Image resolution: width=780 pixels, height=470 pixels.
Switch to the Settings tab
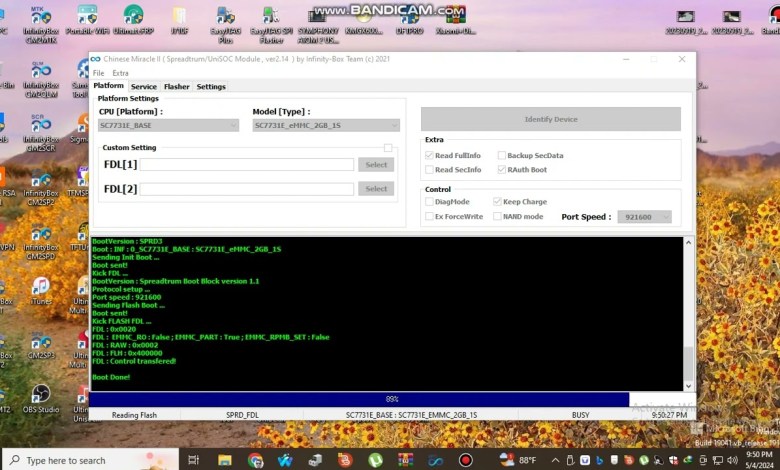coord(211,87)
